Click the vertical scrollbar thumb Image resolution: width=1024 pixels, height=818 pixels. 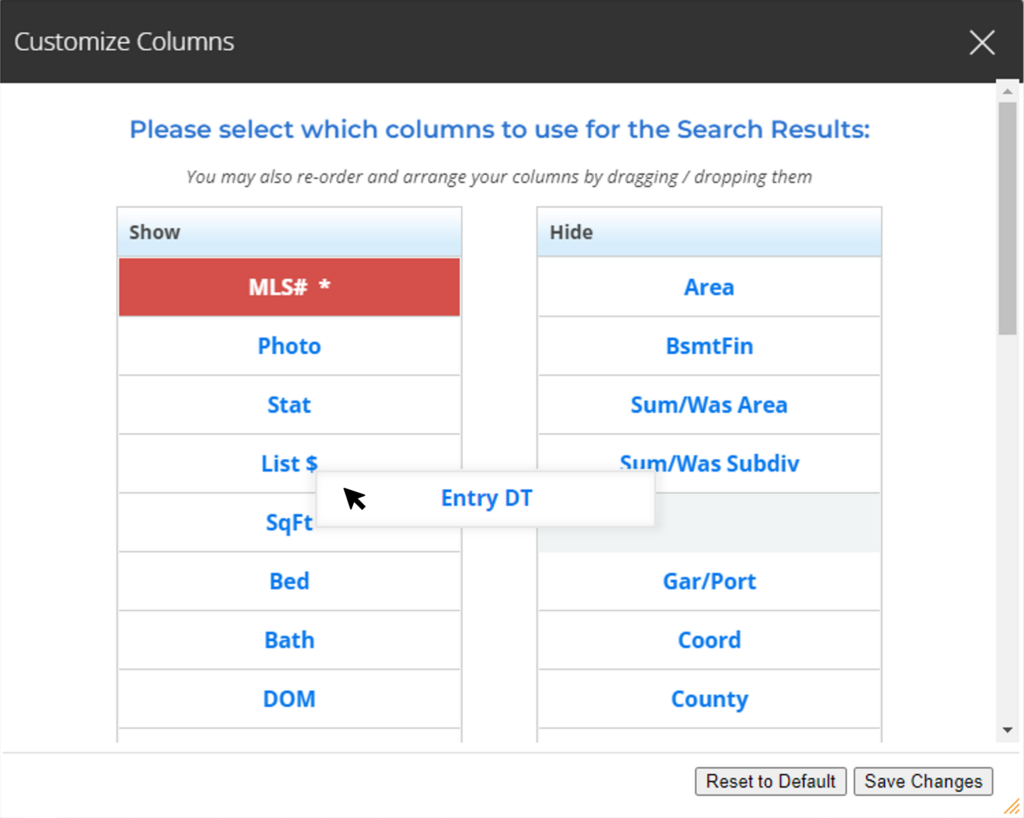pyautogui.click(x=1008, y=219)
